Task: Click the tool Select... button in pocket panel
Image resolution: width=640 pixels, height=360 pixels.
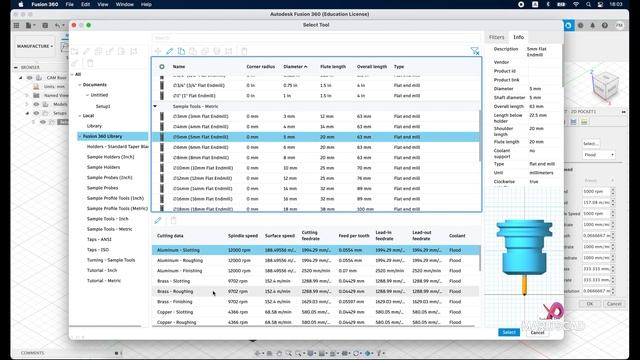Action: point(591,143)
